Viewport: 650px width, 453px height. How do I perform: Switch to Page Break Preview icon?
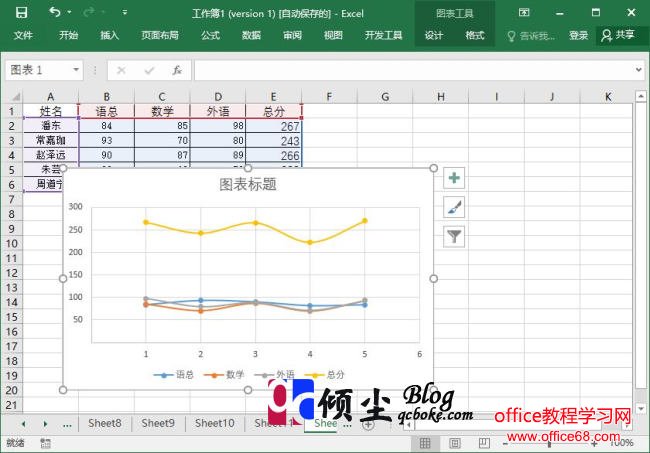coord(484,443)
